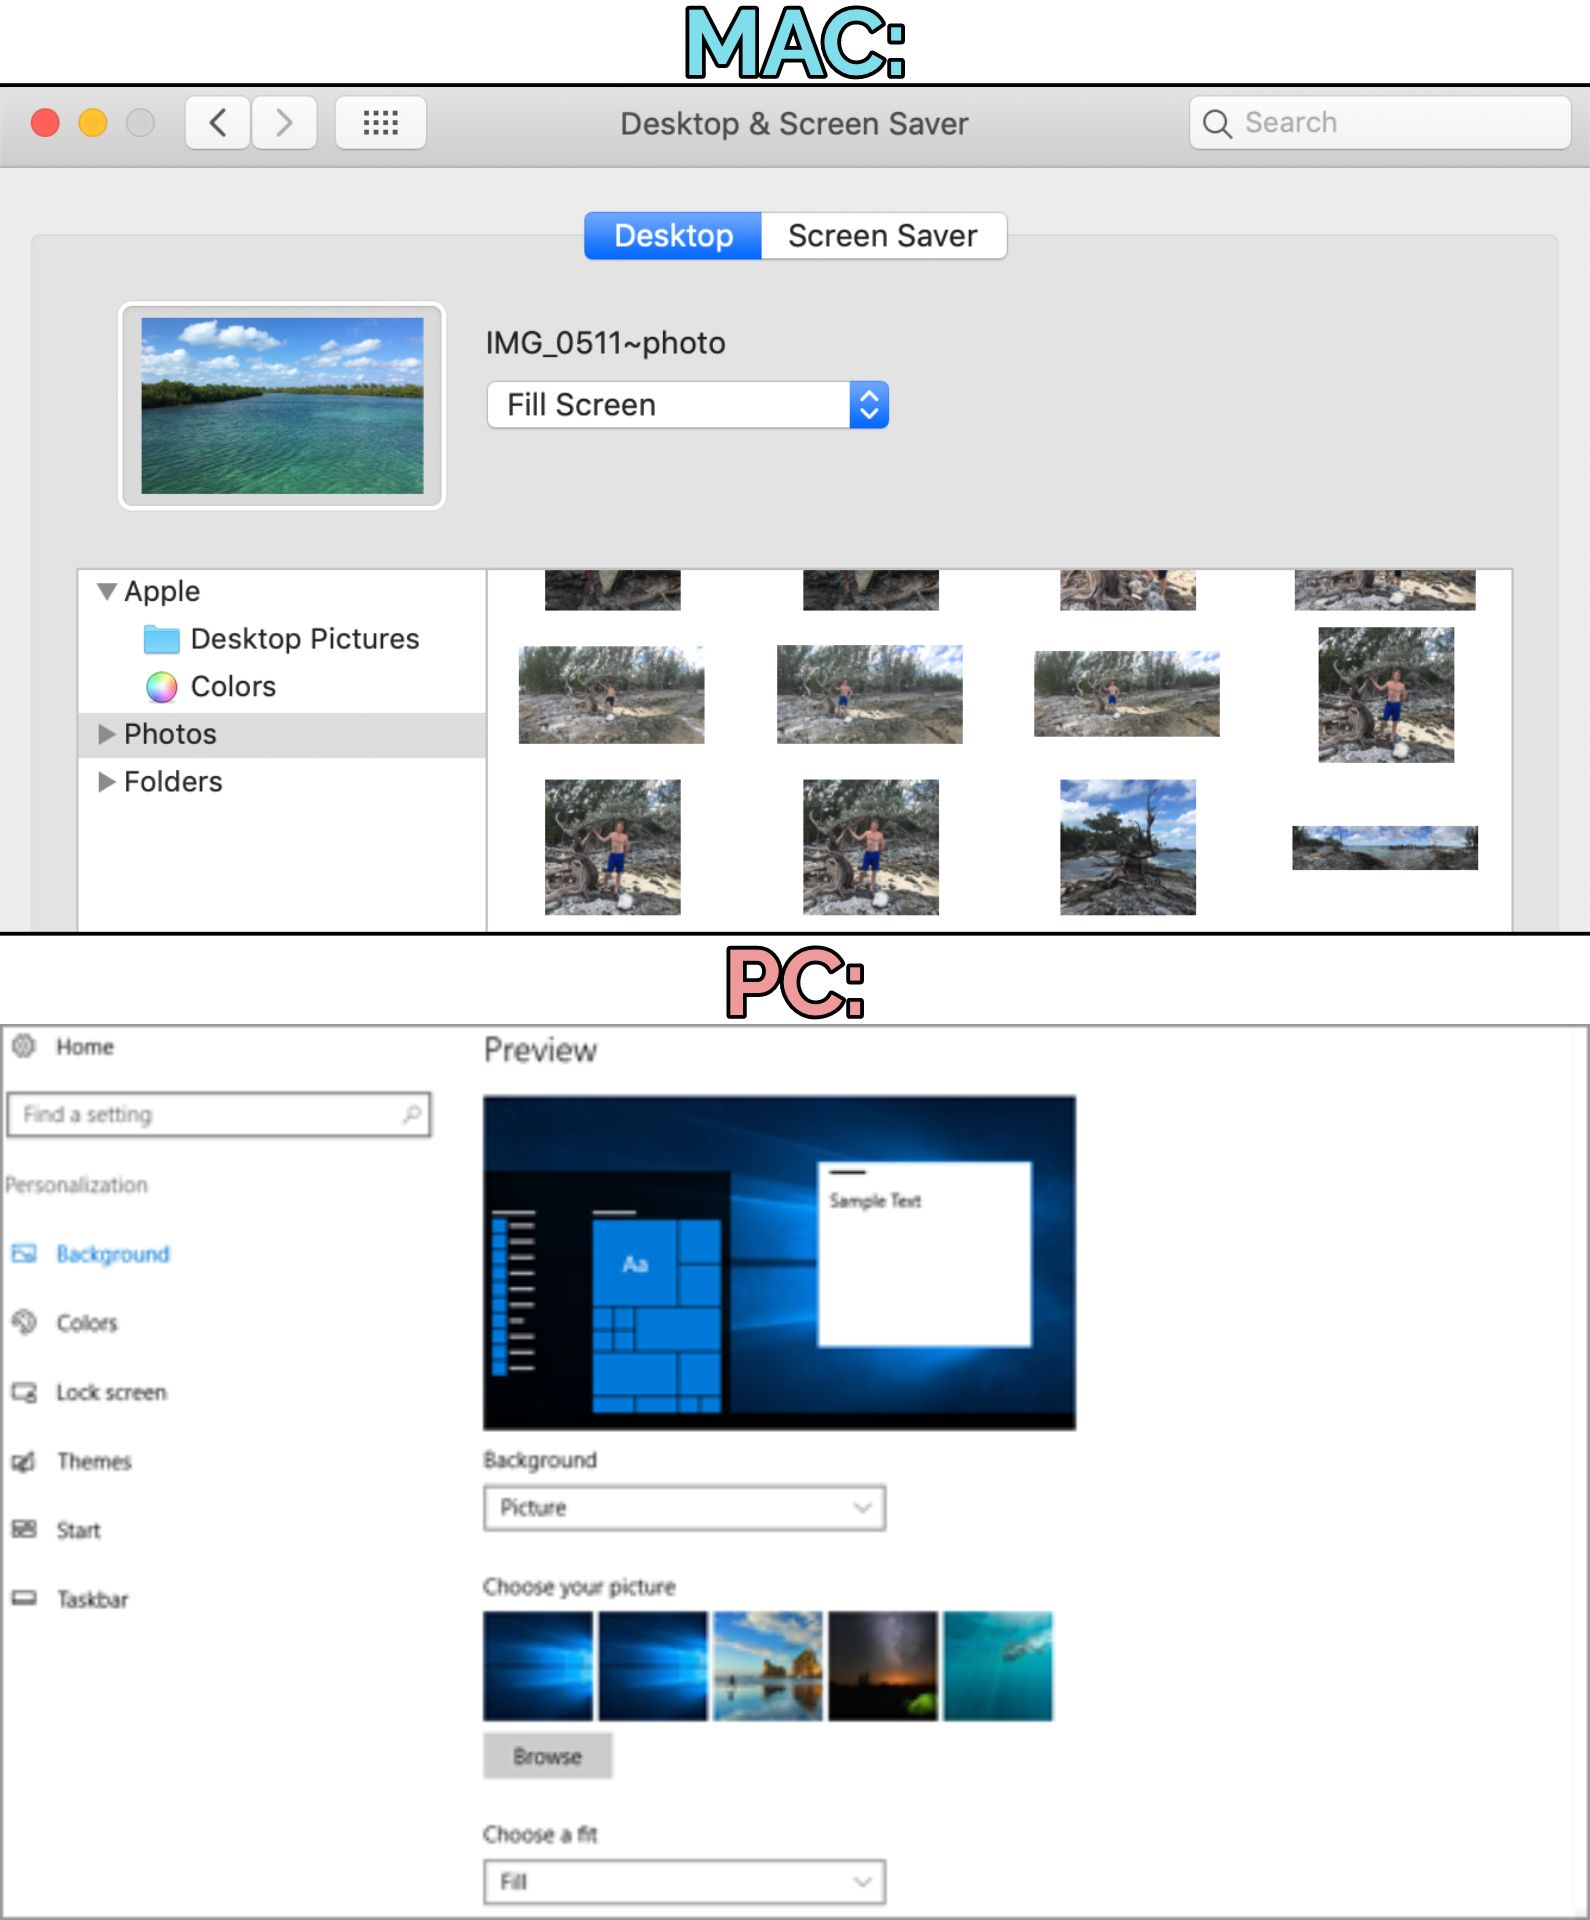Image resolution: width=1590 pixels, height=1920 pixels.
Task: Collapse the Apple tree section
Action: 107,591
